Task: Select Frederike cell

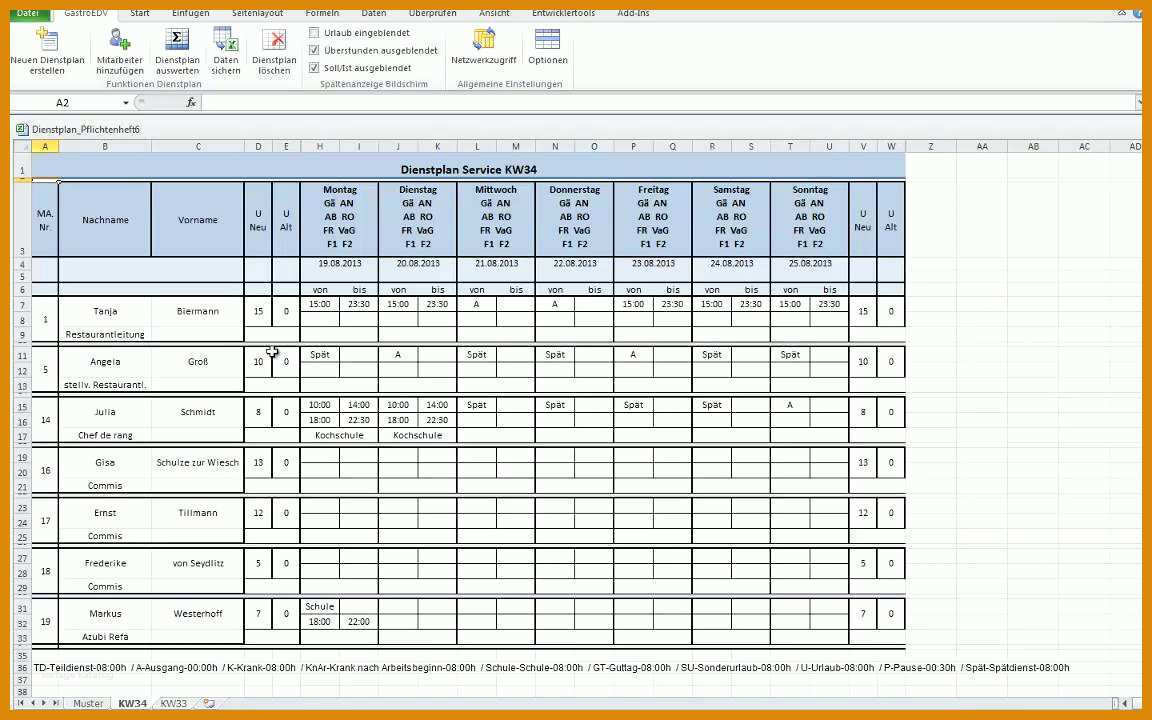Action: [105, 564]
